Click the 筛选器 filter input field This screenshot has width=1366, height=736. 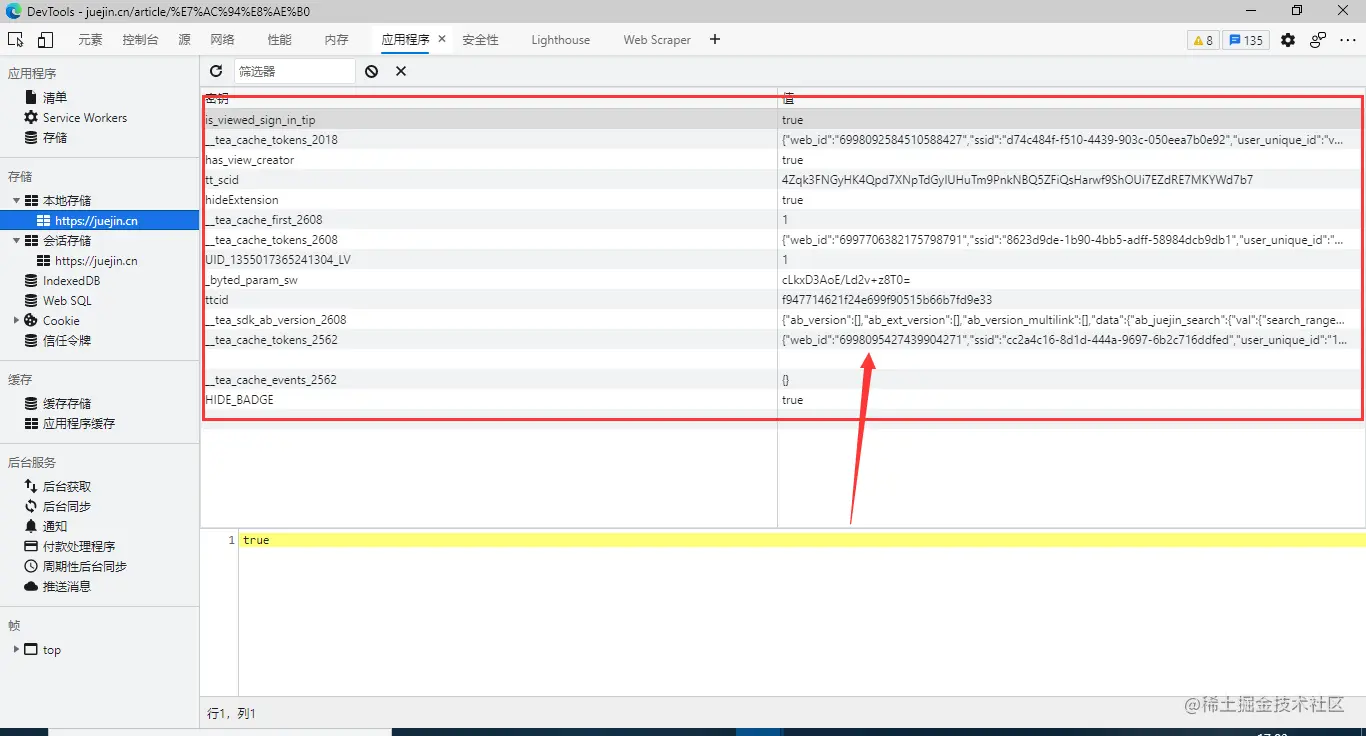295,71
